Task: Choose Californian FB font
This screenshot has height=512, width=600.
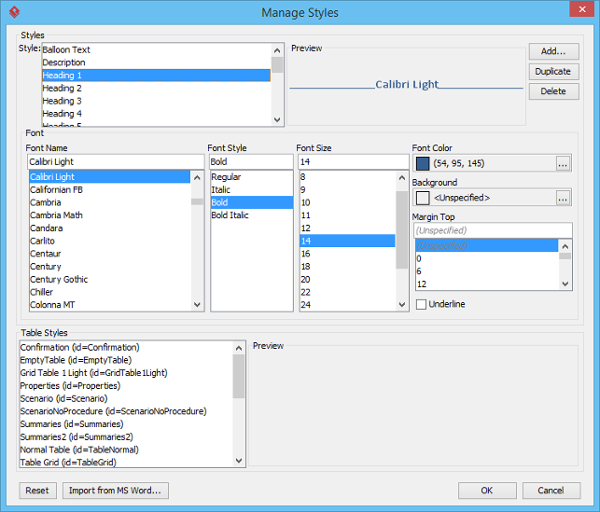Action: 110,190
